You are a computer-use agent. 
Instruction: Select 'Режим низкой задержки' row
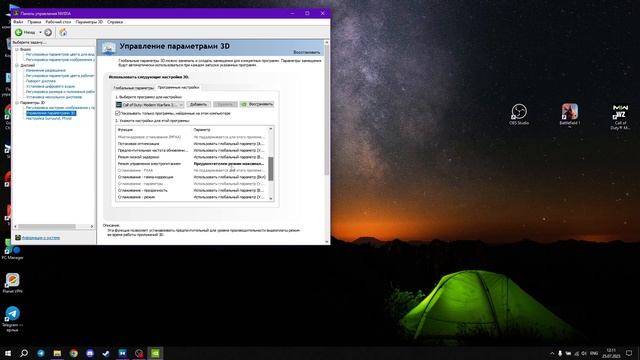[192, 157]
